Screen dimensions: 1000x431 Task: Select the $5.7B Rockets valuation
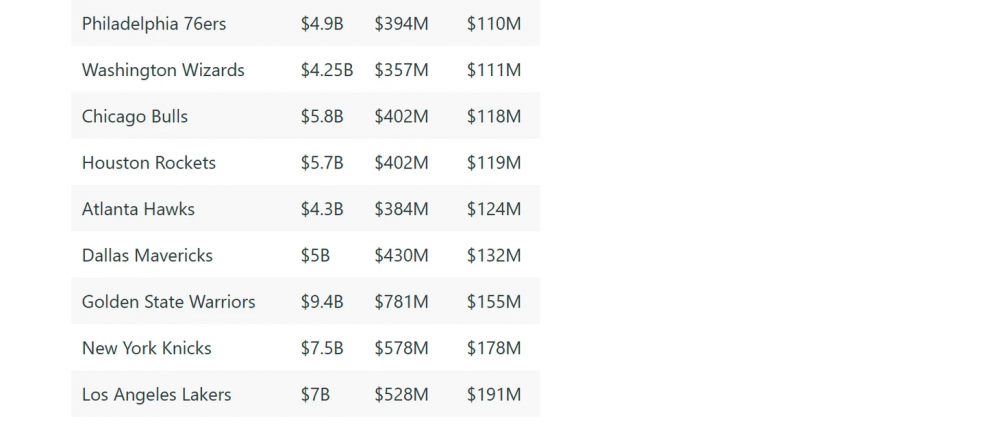[x=322, y=162]
